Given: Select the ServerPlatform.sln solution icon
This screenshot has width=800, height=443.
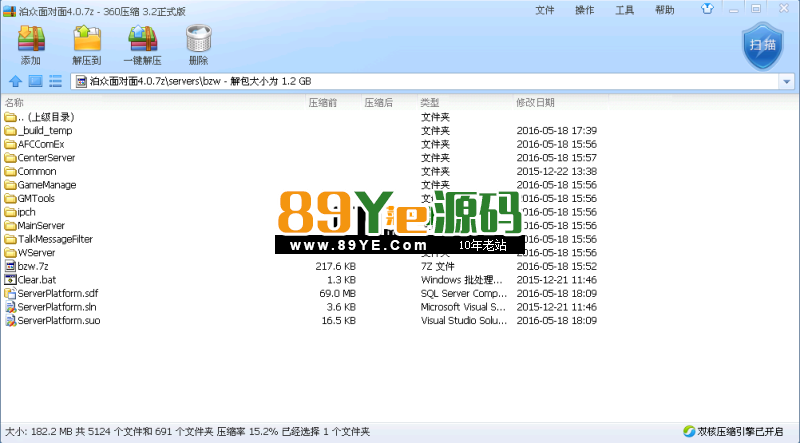Looking at the screenshot, I should (10, 307).
